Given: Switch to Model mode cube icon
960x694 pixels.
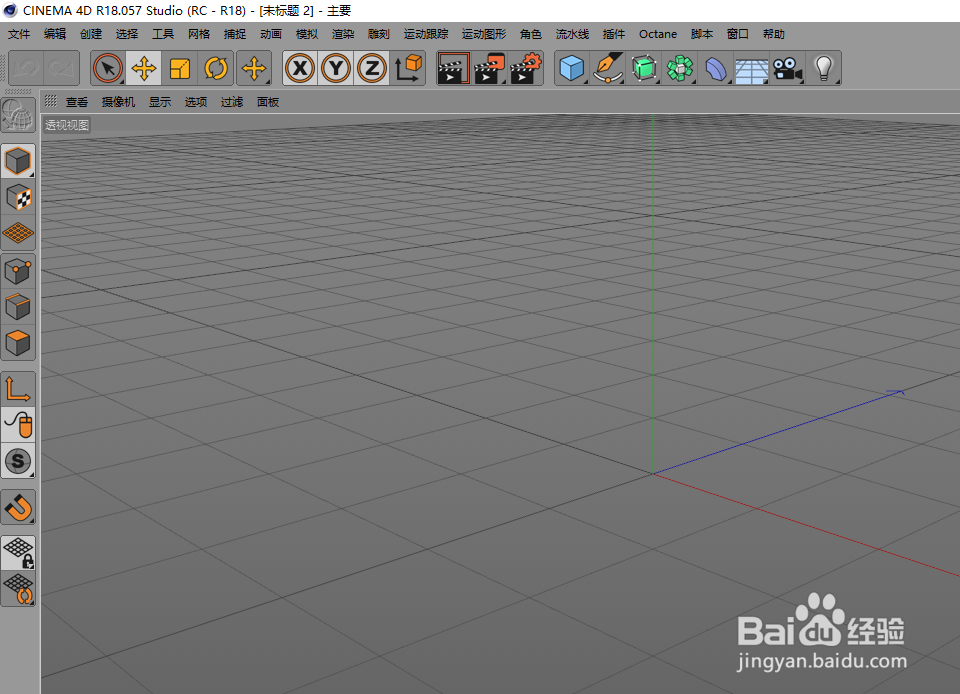Looking at the screenshot, I should tap(18, 161).
